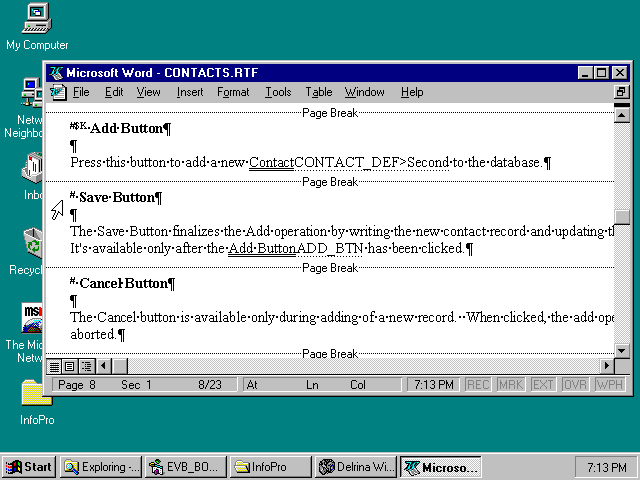Select the InfoPro folder on desktop
The height and width of the screenshot is (480, 640).
point(37,395)
